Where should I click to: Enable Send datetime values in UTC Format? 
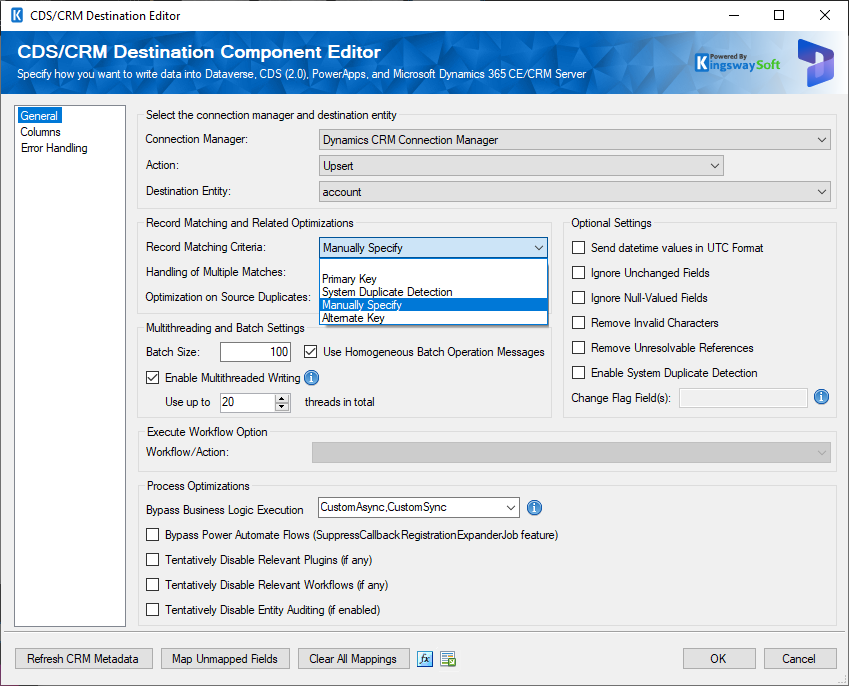click(577, 247)
